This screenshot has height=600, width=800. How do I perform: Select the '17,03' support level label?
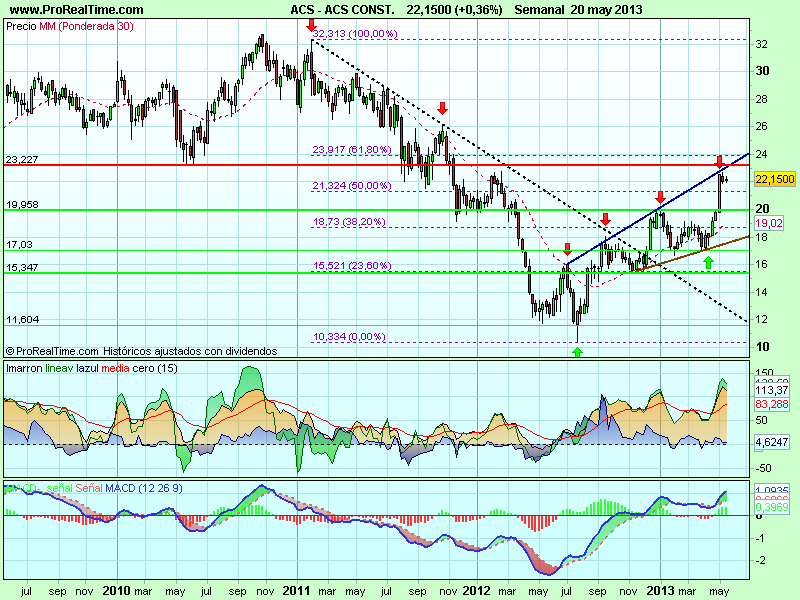click(x=19, y=245)
